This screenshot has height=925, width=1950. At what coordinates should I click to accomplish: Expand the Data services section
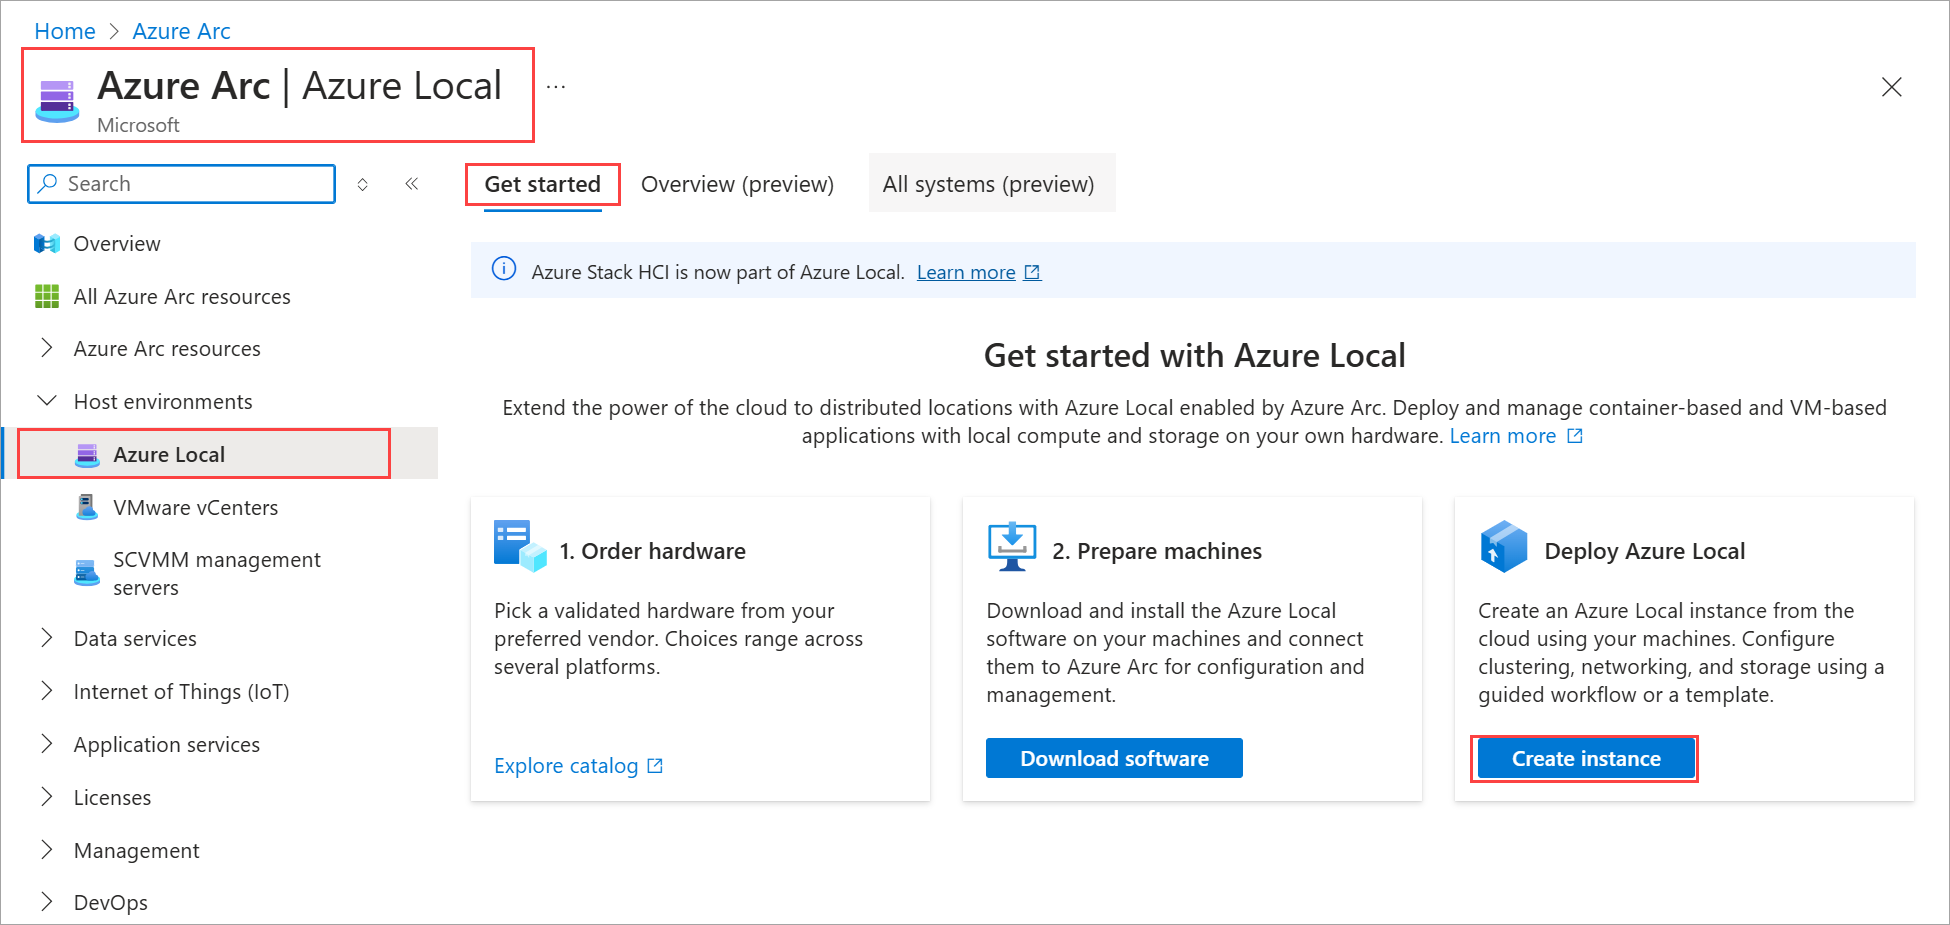(47, 639)
